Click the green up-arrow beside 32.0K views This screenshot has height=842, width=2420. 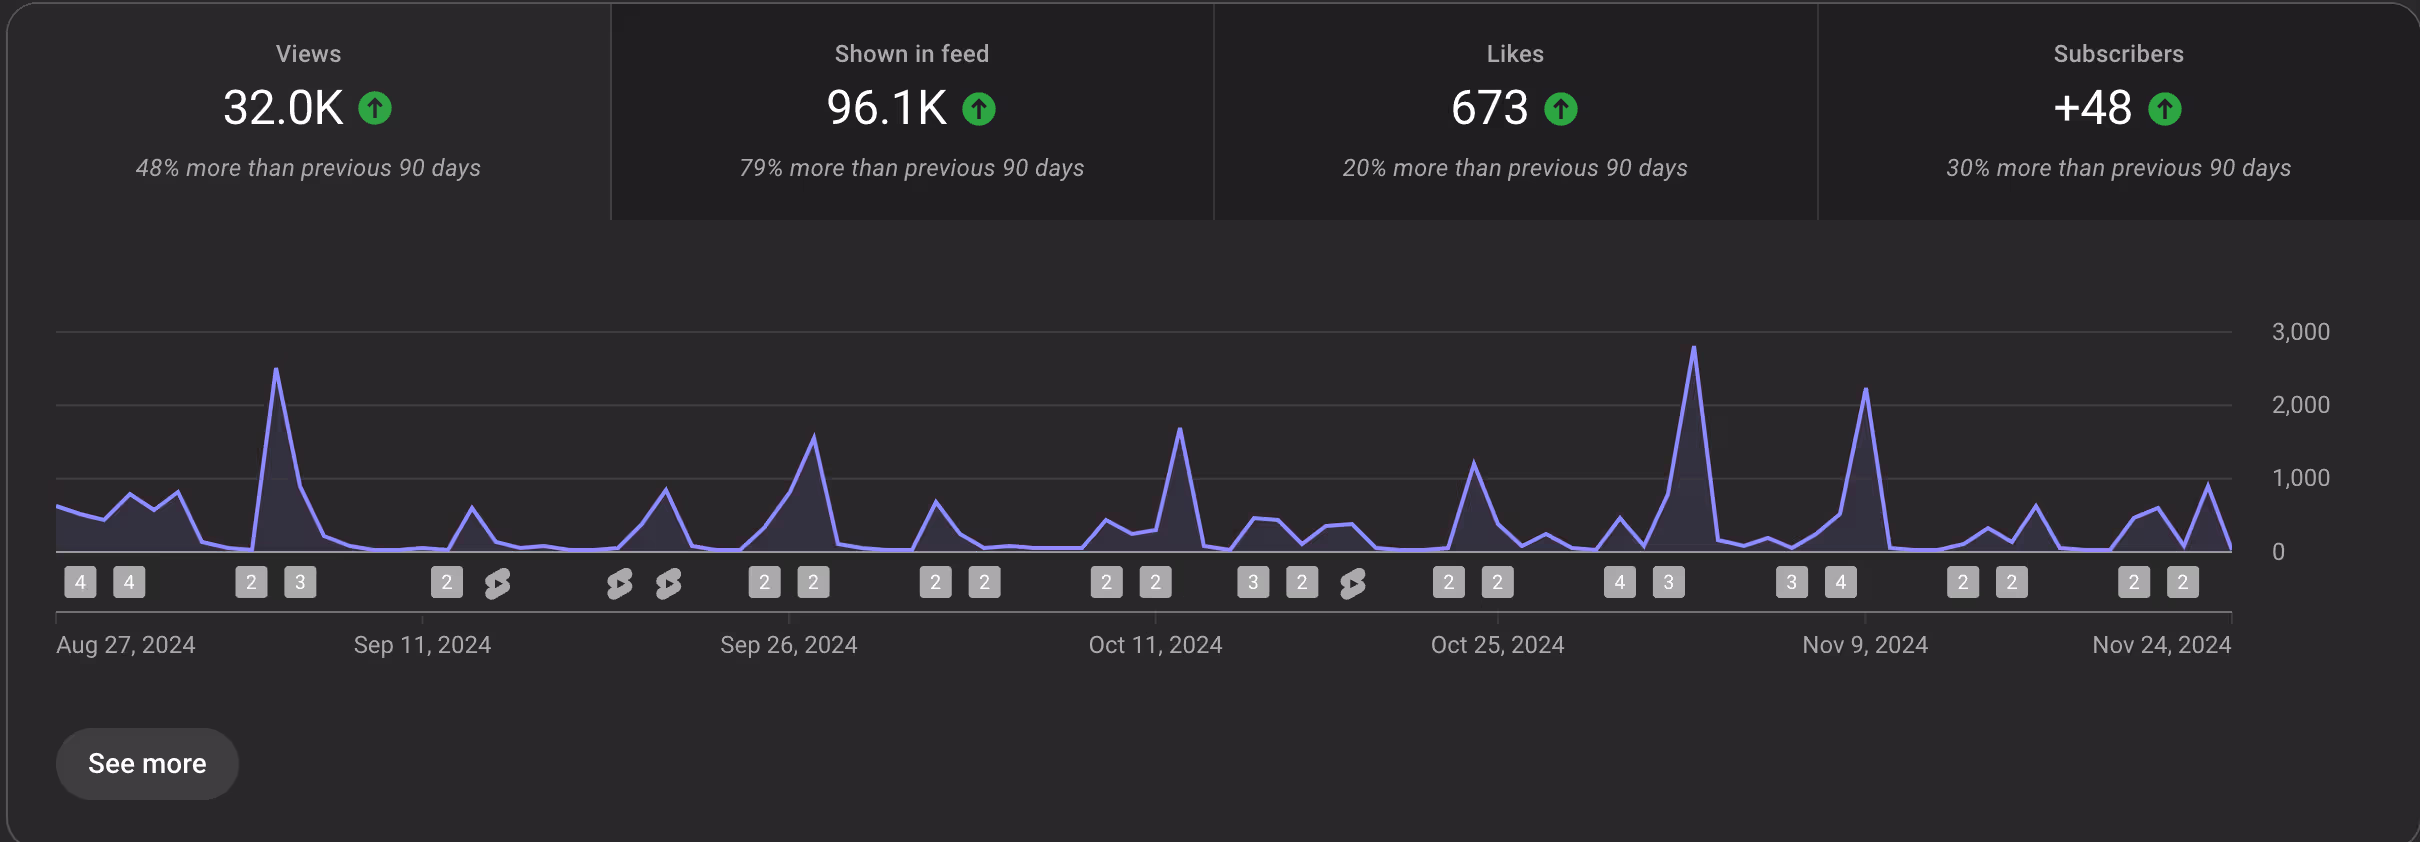coord(375,108)
